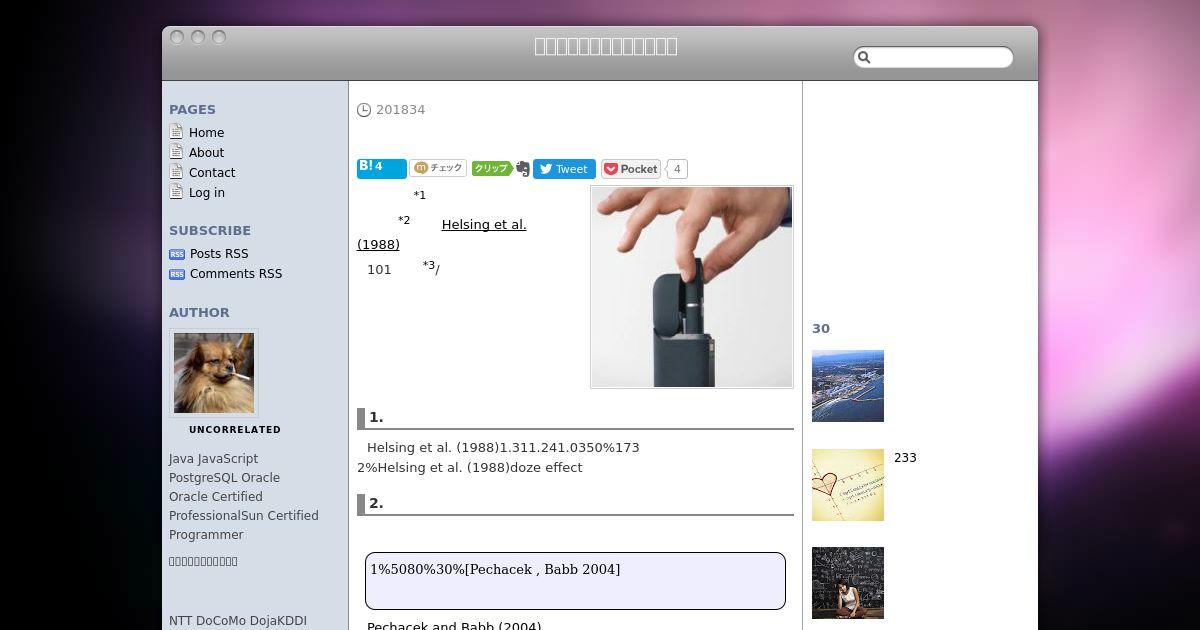Open footnote marker *1

click(x=419, y=195)
